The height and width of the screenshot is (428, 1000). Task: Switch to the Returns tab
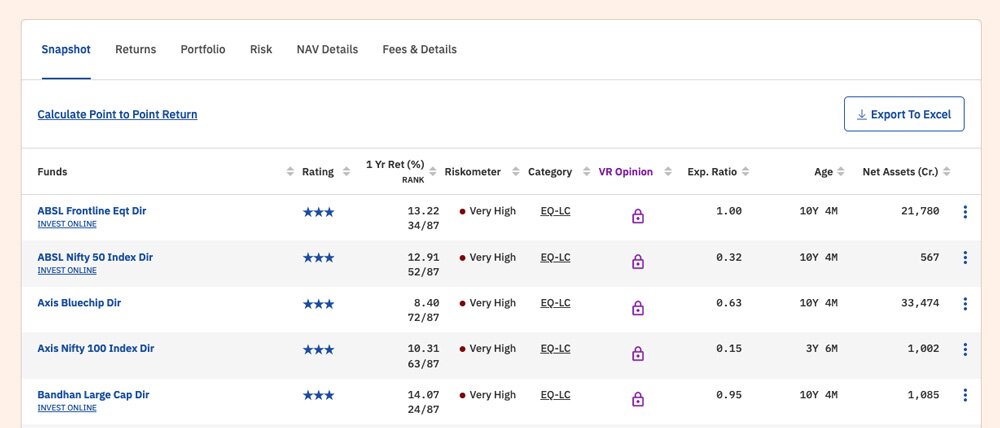point(135,50)
